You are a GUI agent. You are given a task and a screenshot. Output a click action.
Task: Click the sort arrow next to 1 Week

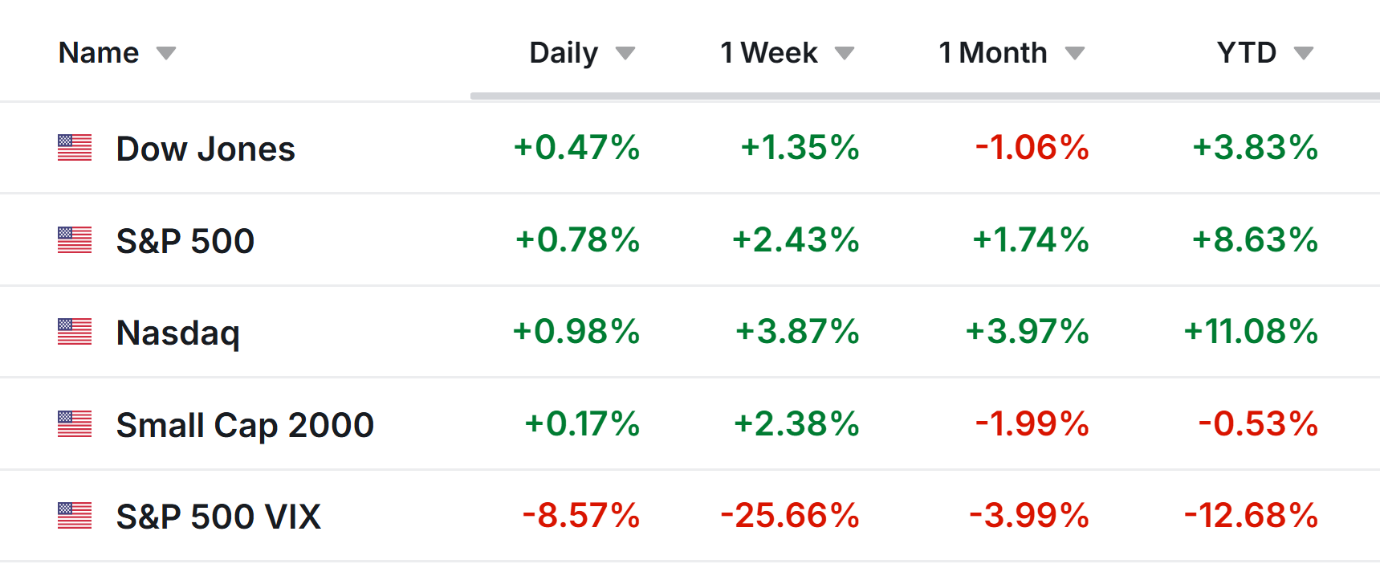coord(845,53)
